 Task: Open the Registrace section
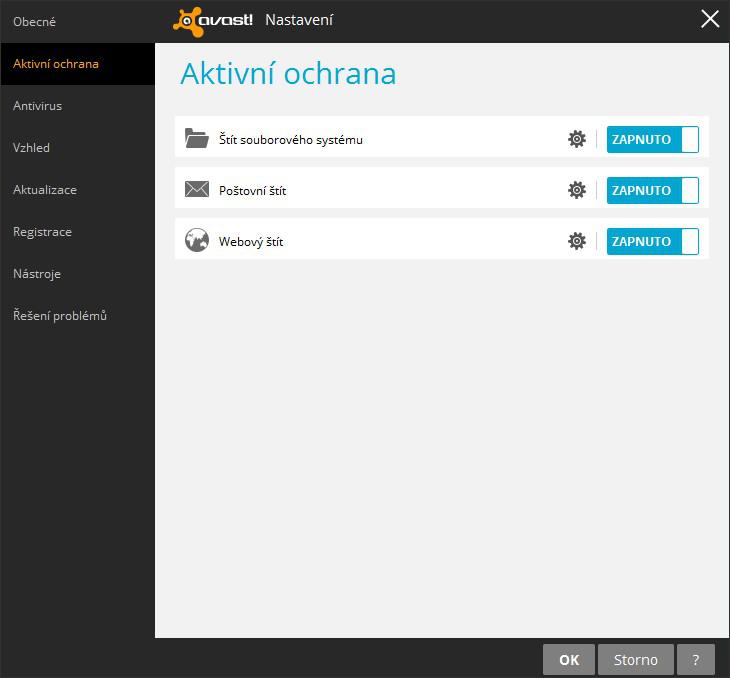coord(77,231)
